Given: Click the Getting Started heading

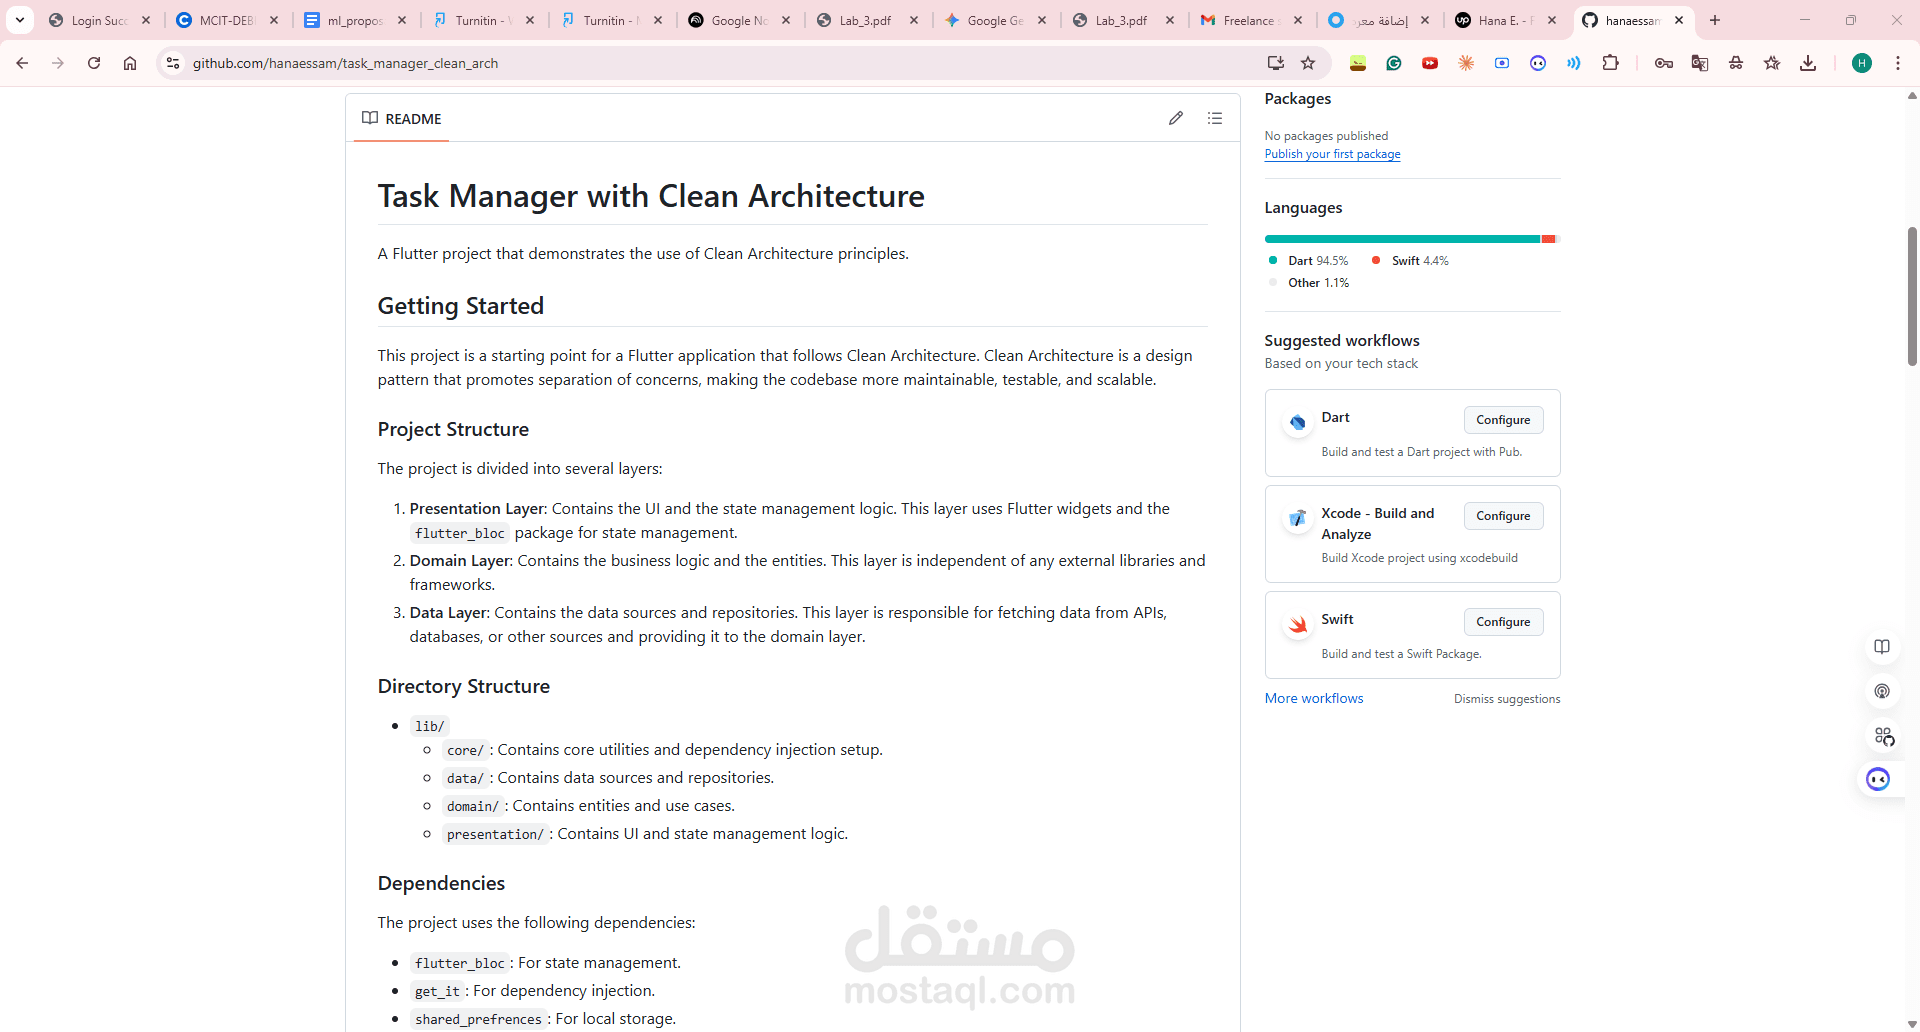Looking at the screenshot, I should [x=461, y=306].
